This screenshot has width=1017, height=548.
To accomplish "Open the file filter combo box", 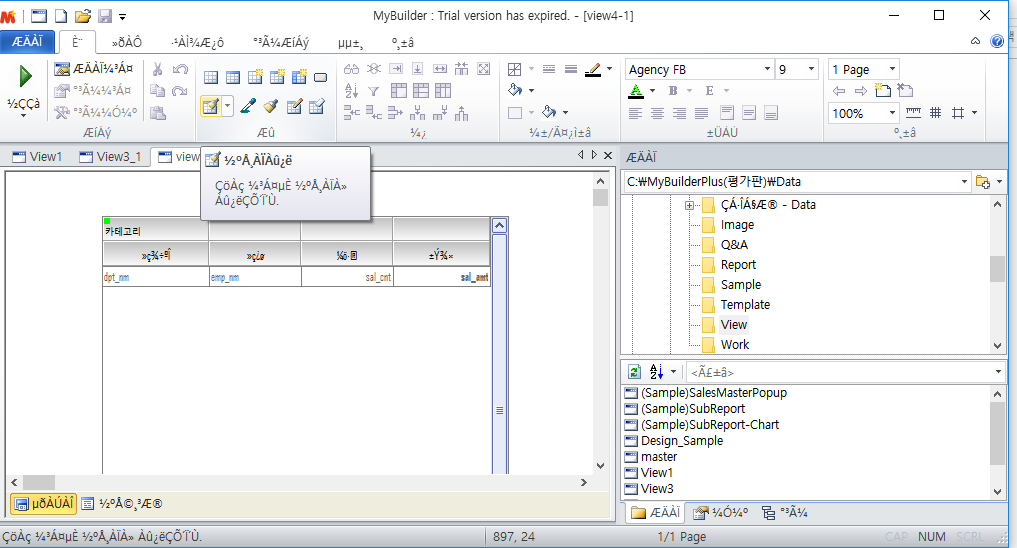I will point(844,372).
